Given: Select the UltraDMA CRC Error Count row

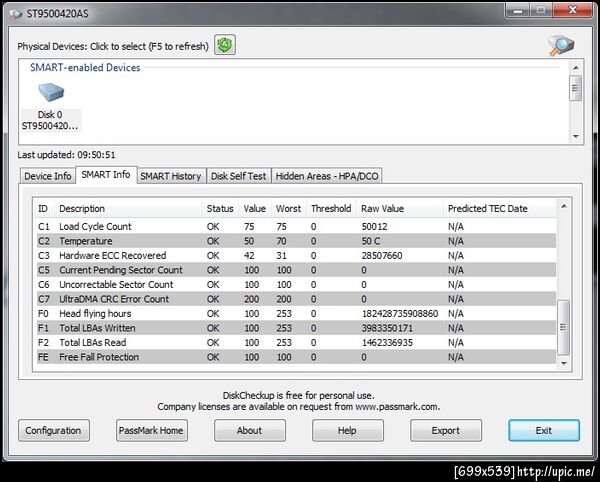Looking at the screenshot, I should [x=296, y=299].
